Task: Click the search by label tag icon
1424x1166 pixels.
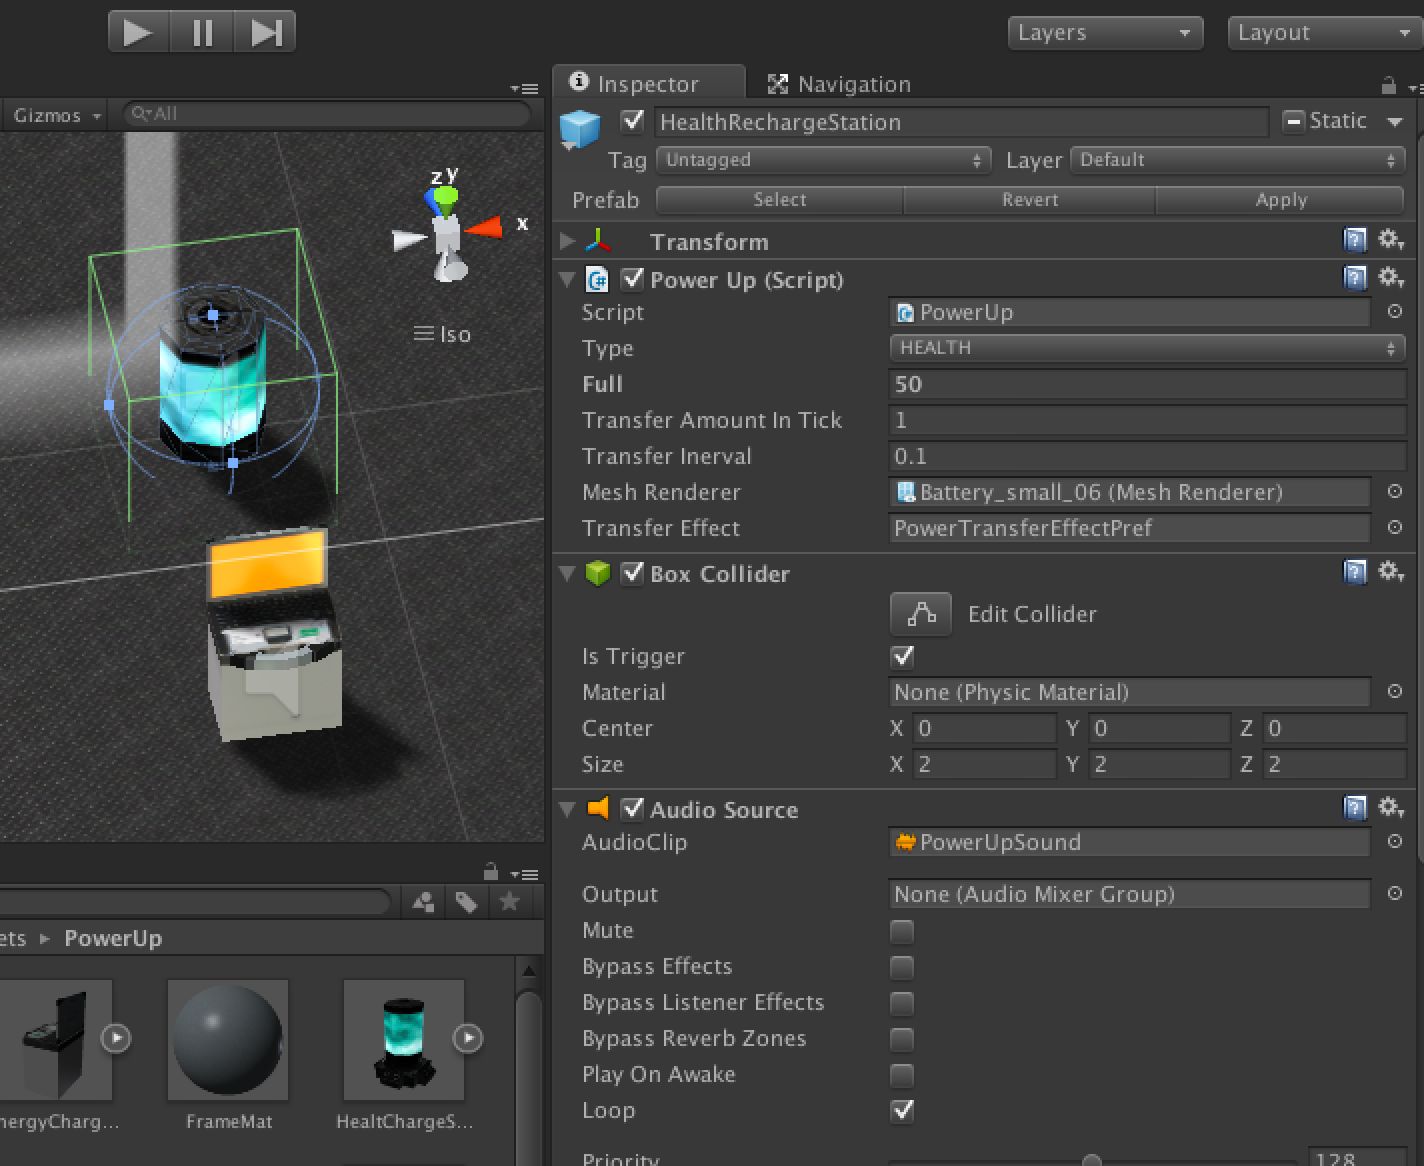Action: (x=466, y=902)
